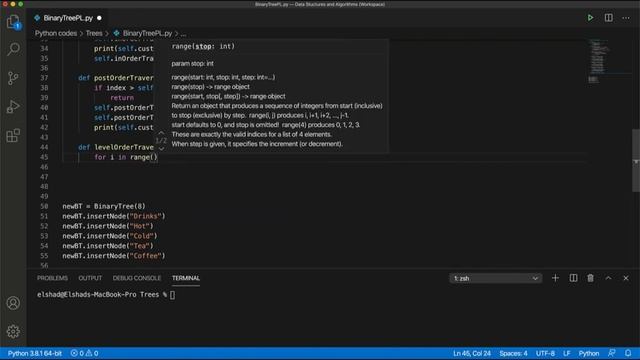This screenshot has height=360, width=640.
Task: Switch to the OUTPUT tab
Action: [90, 278]
